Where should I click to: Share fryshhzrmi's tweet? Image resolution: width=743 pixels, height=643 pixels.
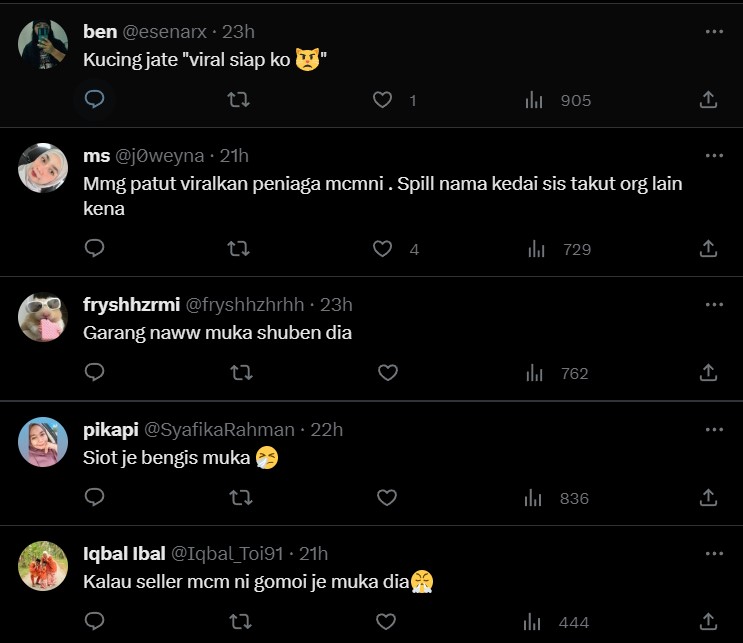coord(708,373)
